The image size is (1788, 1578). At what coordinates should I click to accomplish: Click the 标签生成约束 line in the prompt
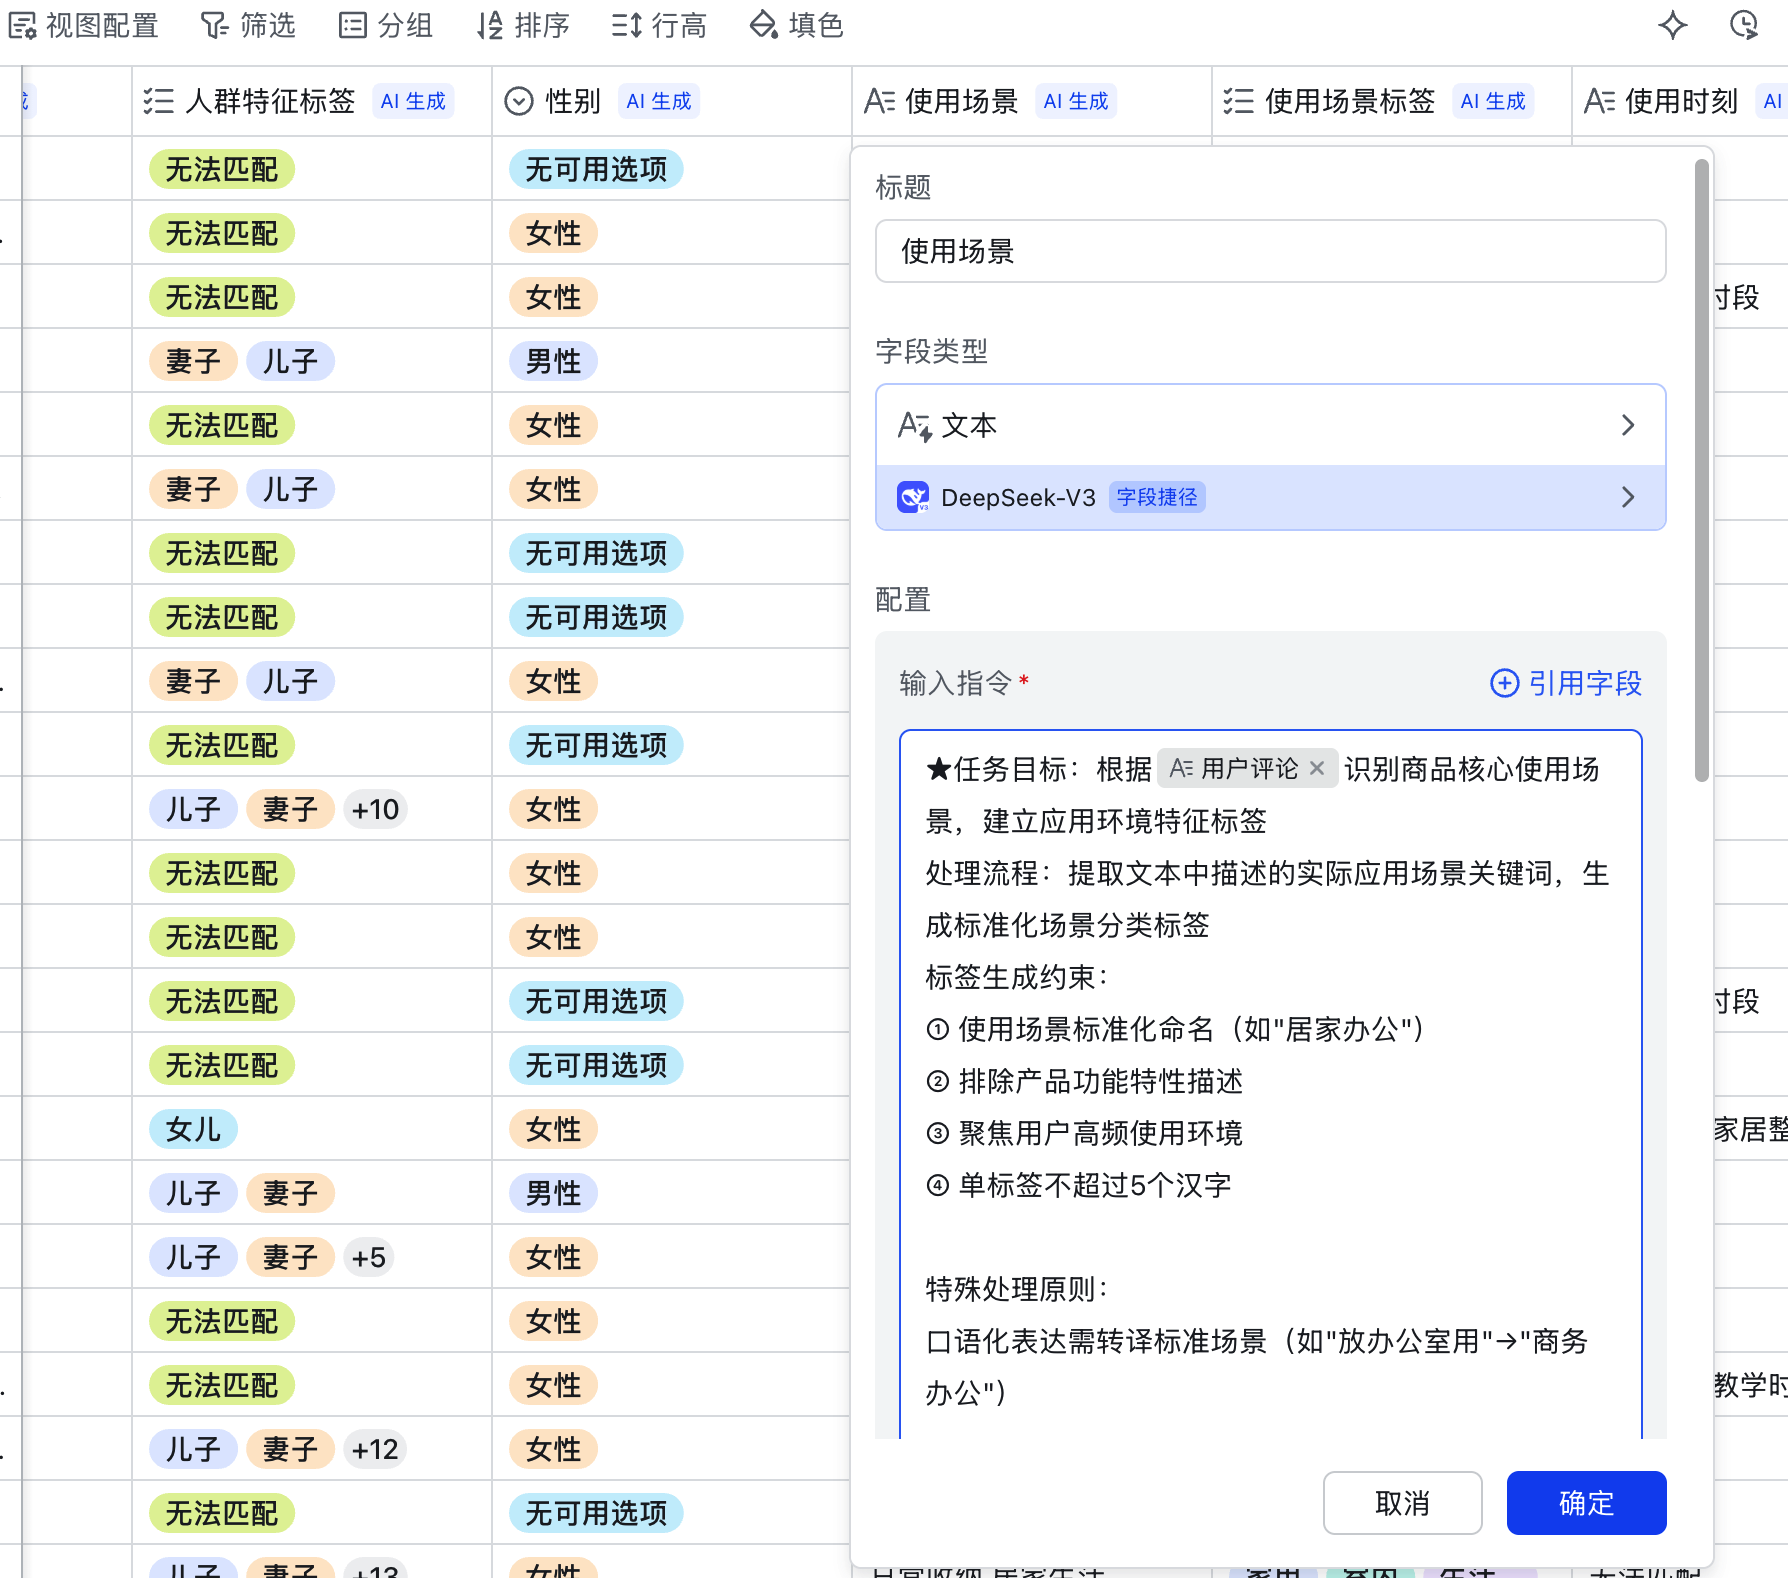point(1017,977)
